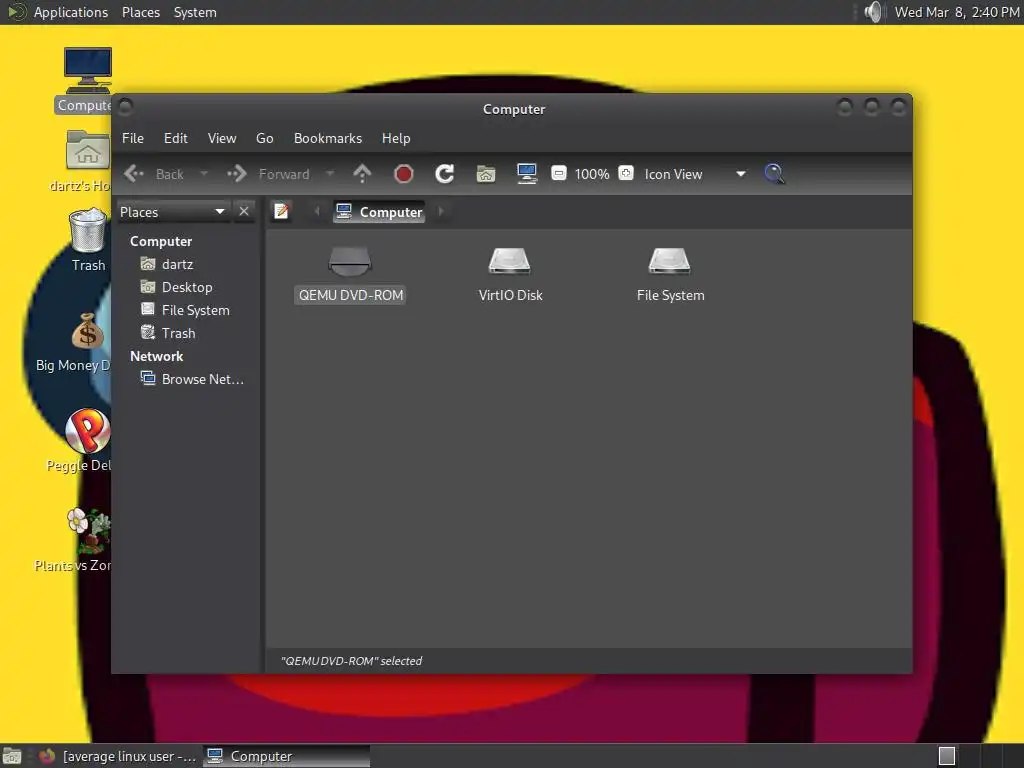1024x768 pixels.
Task: Open the System panel menu
Action: tap(195, 12)
